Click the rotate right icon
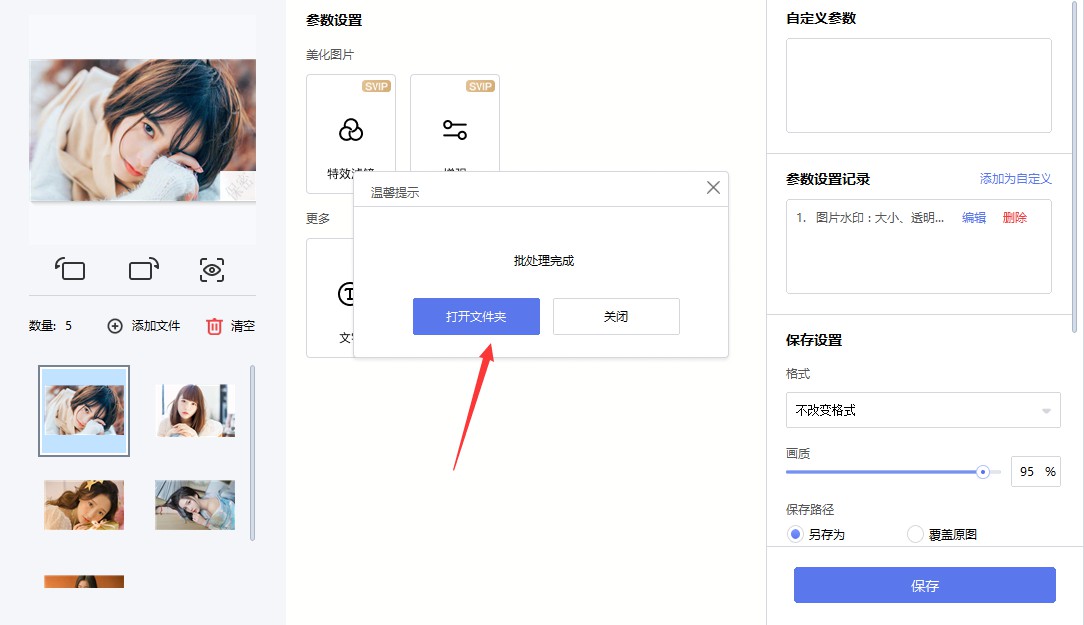1084x625 pixels. (x=143, y=269)
